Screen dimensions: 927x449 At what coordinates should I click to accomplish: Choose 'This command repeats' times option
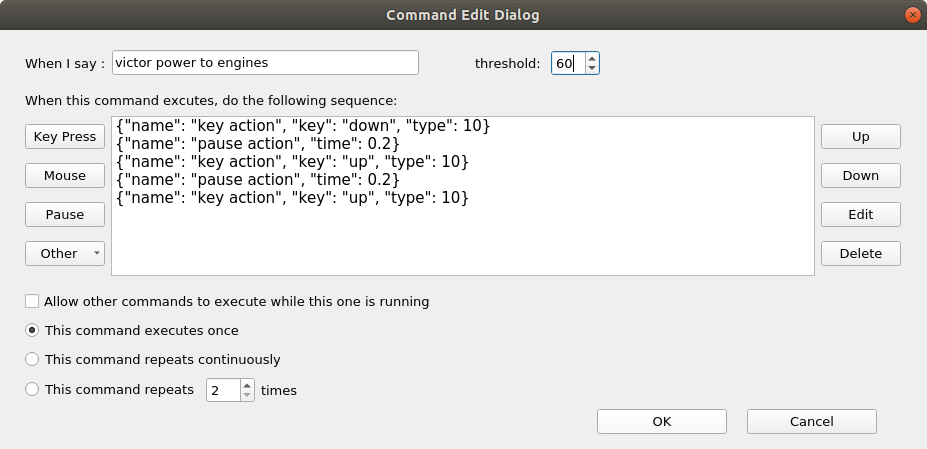33,389
